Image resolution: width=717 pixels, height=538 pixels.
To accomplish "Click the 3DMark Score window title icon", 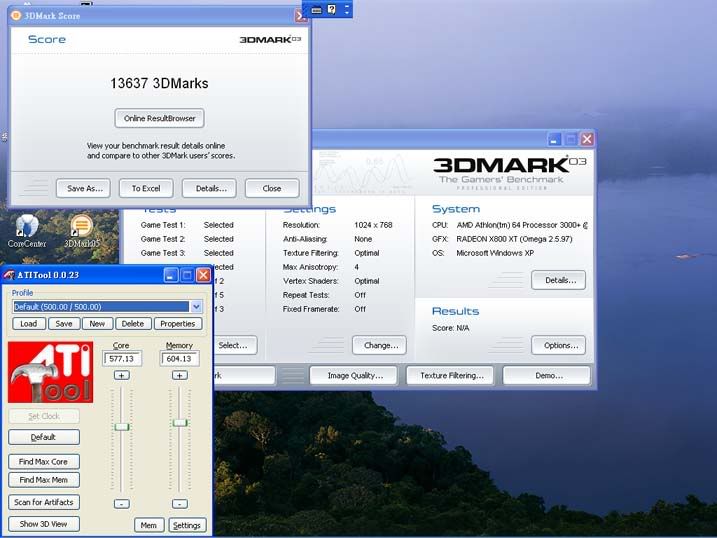I will coord(16,16).
